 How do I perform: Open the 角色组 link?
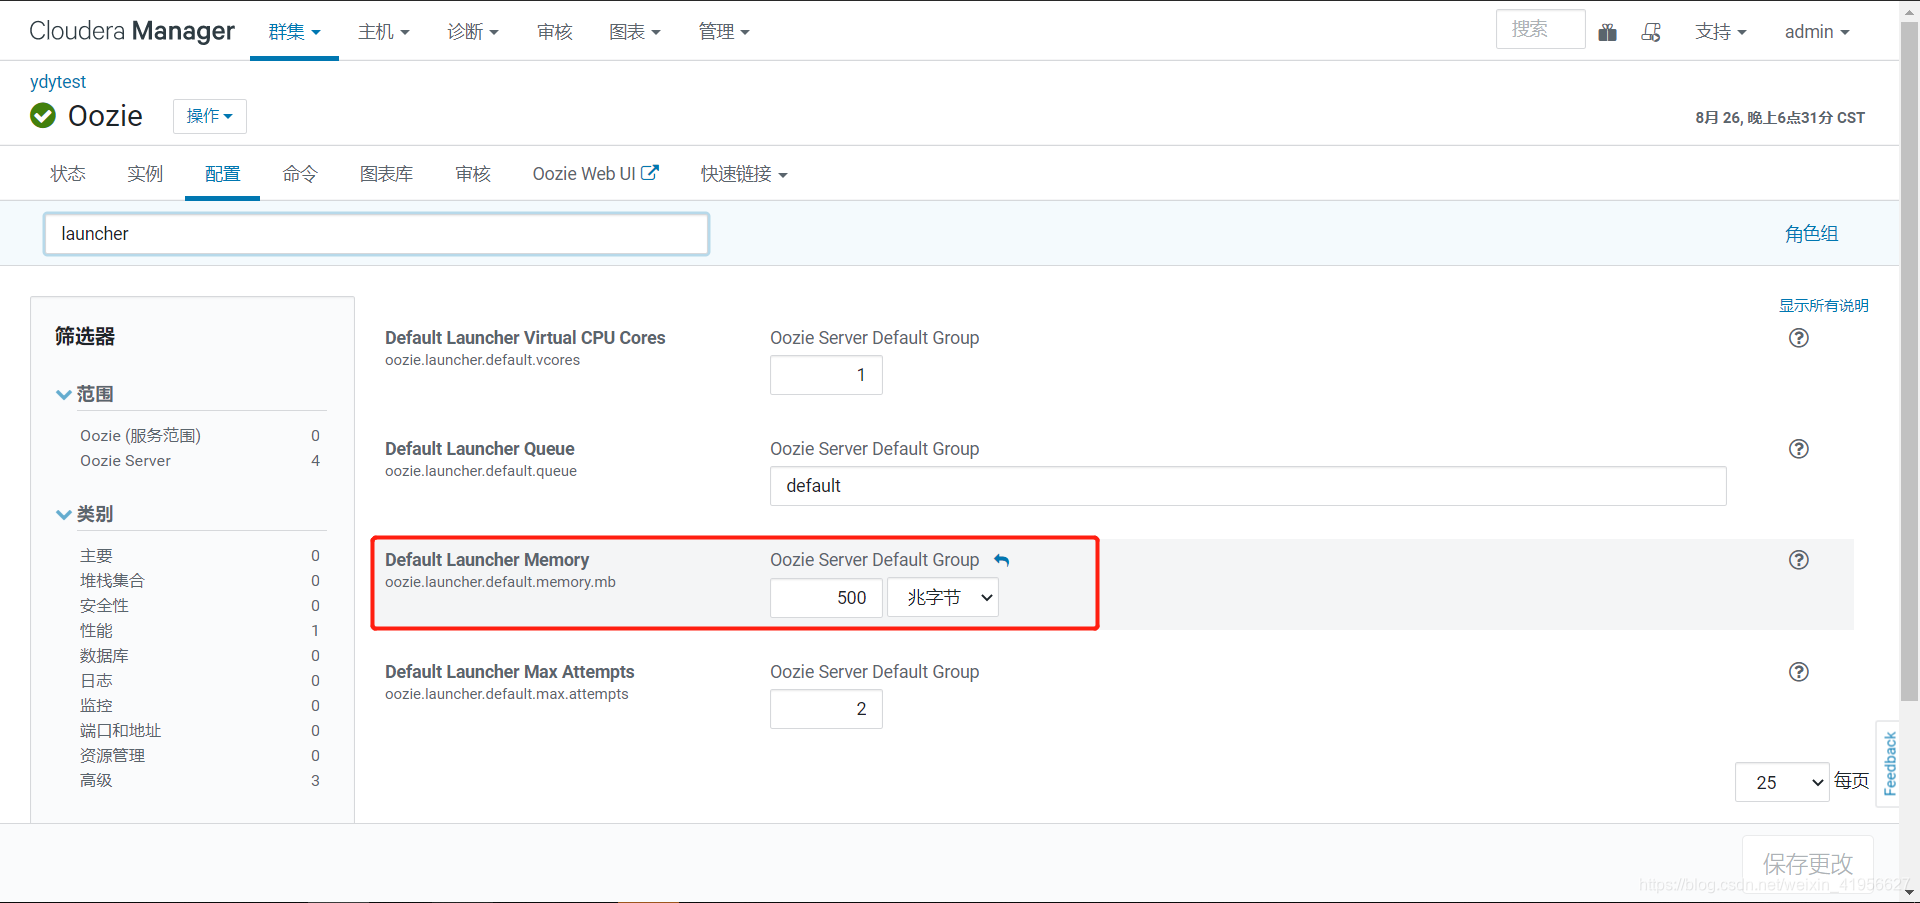(x=1812, y=234)
